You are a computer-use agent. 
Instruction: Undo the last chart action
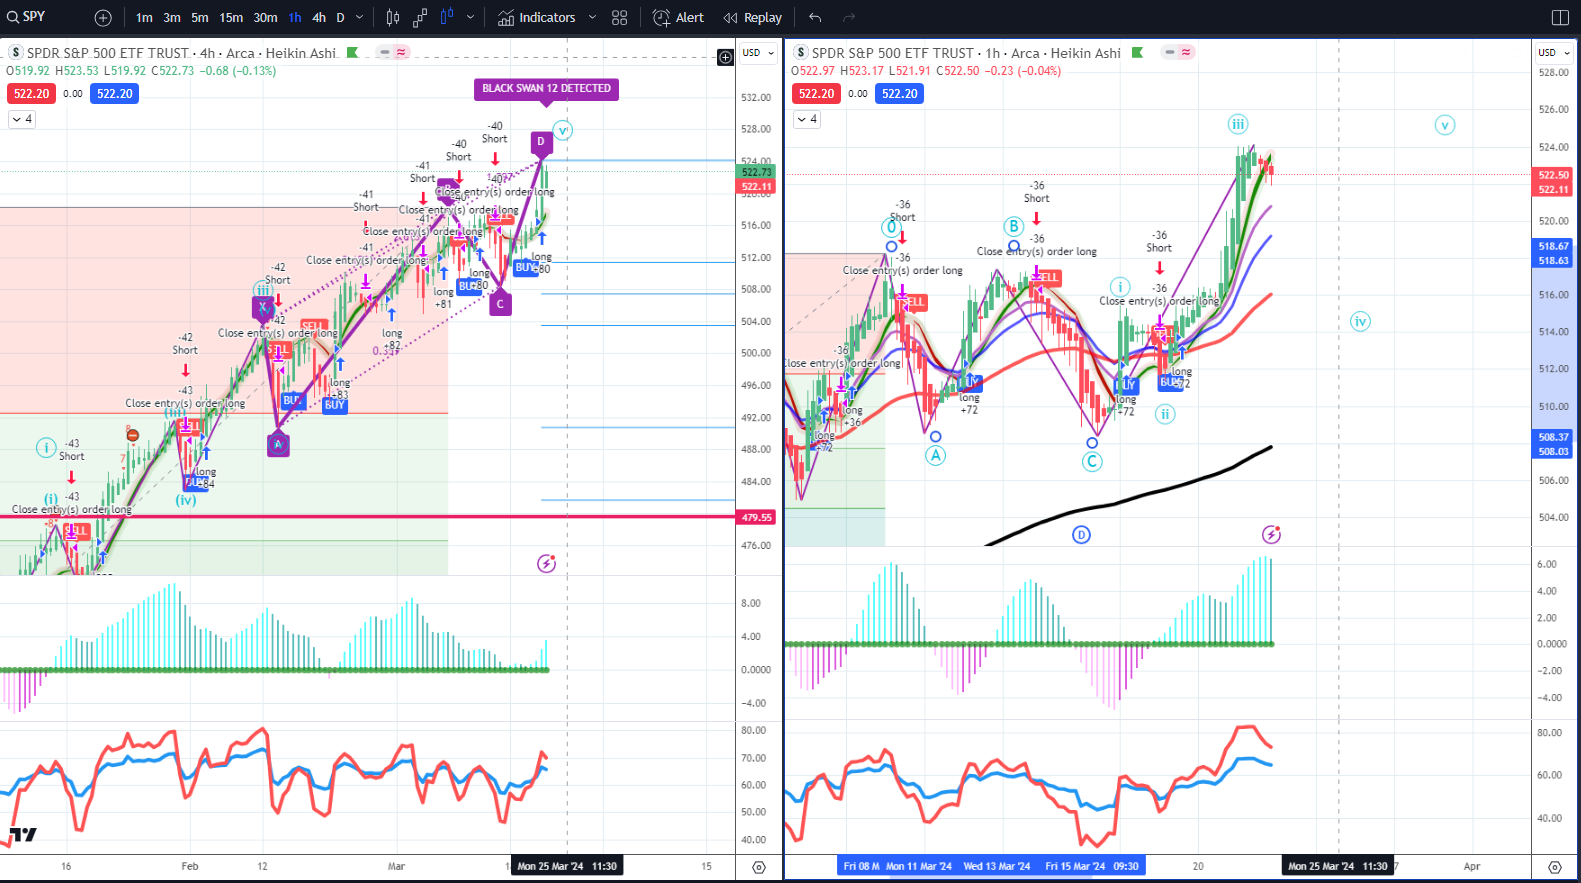(815, 18)
